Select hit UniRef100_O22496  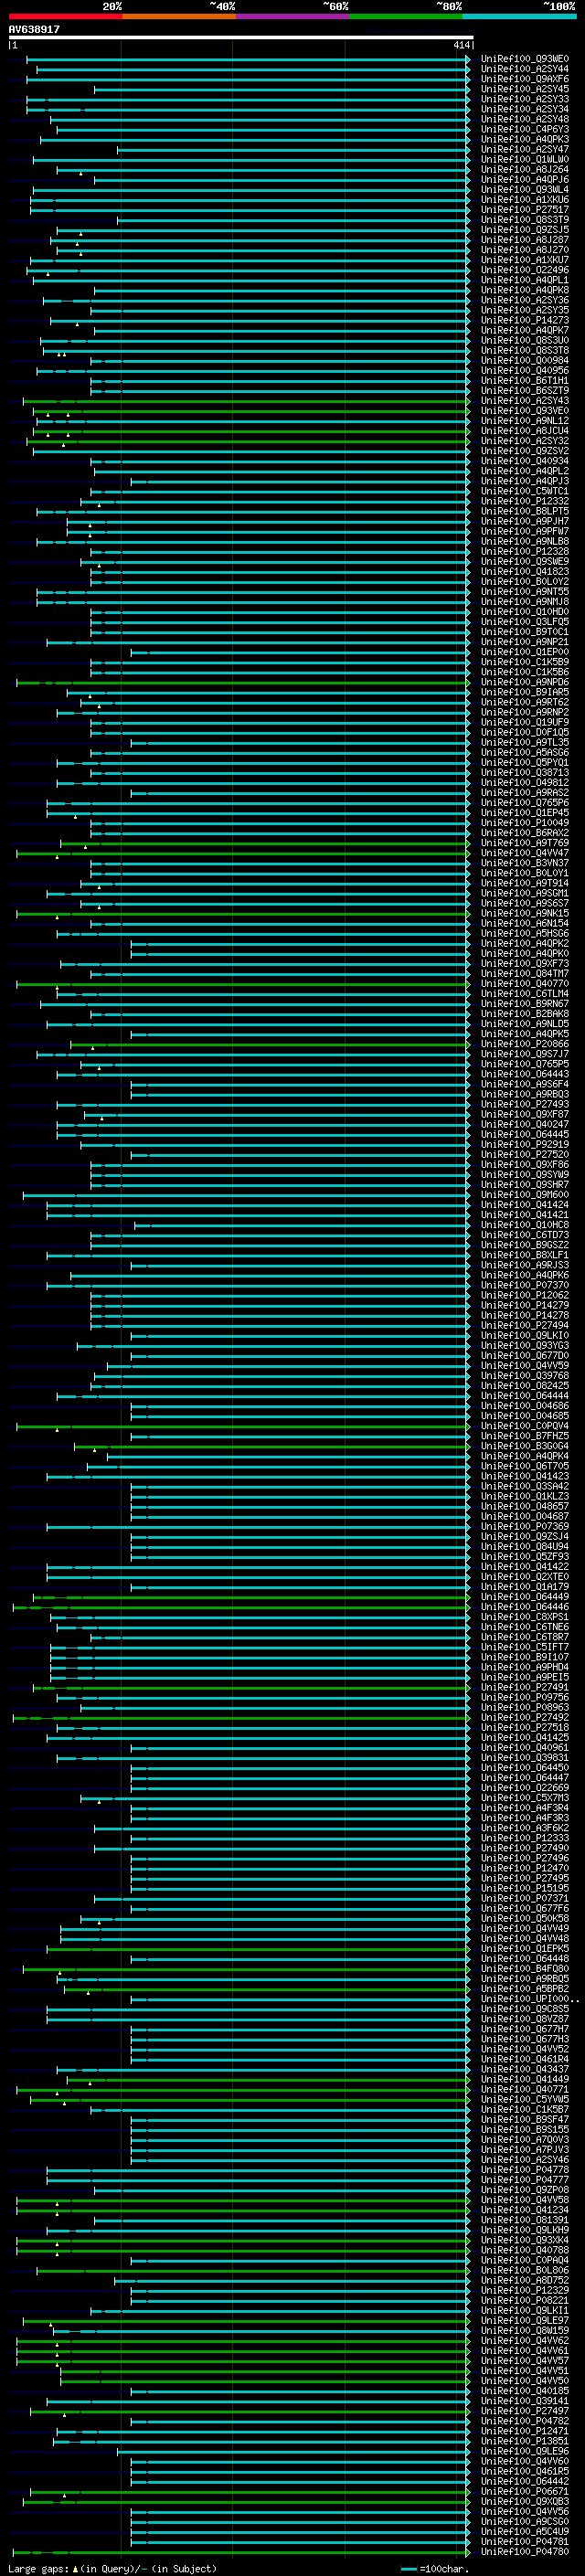pos(524,270)
